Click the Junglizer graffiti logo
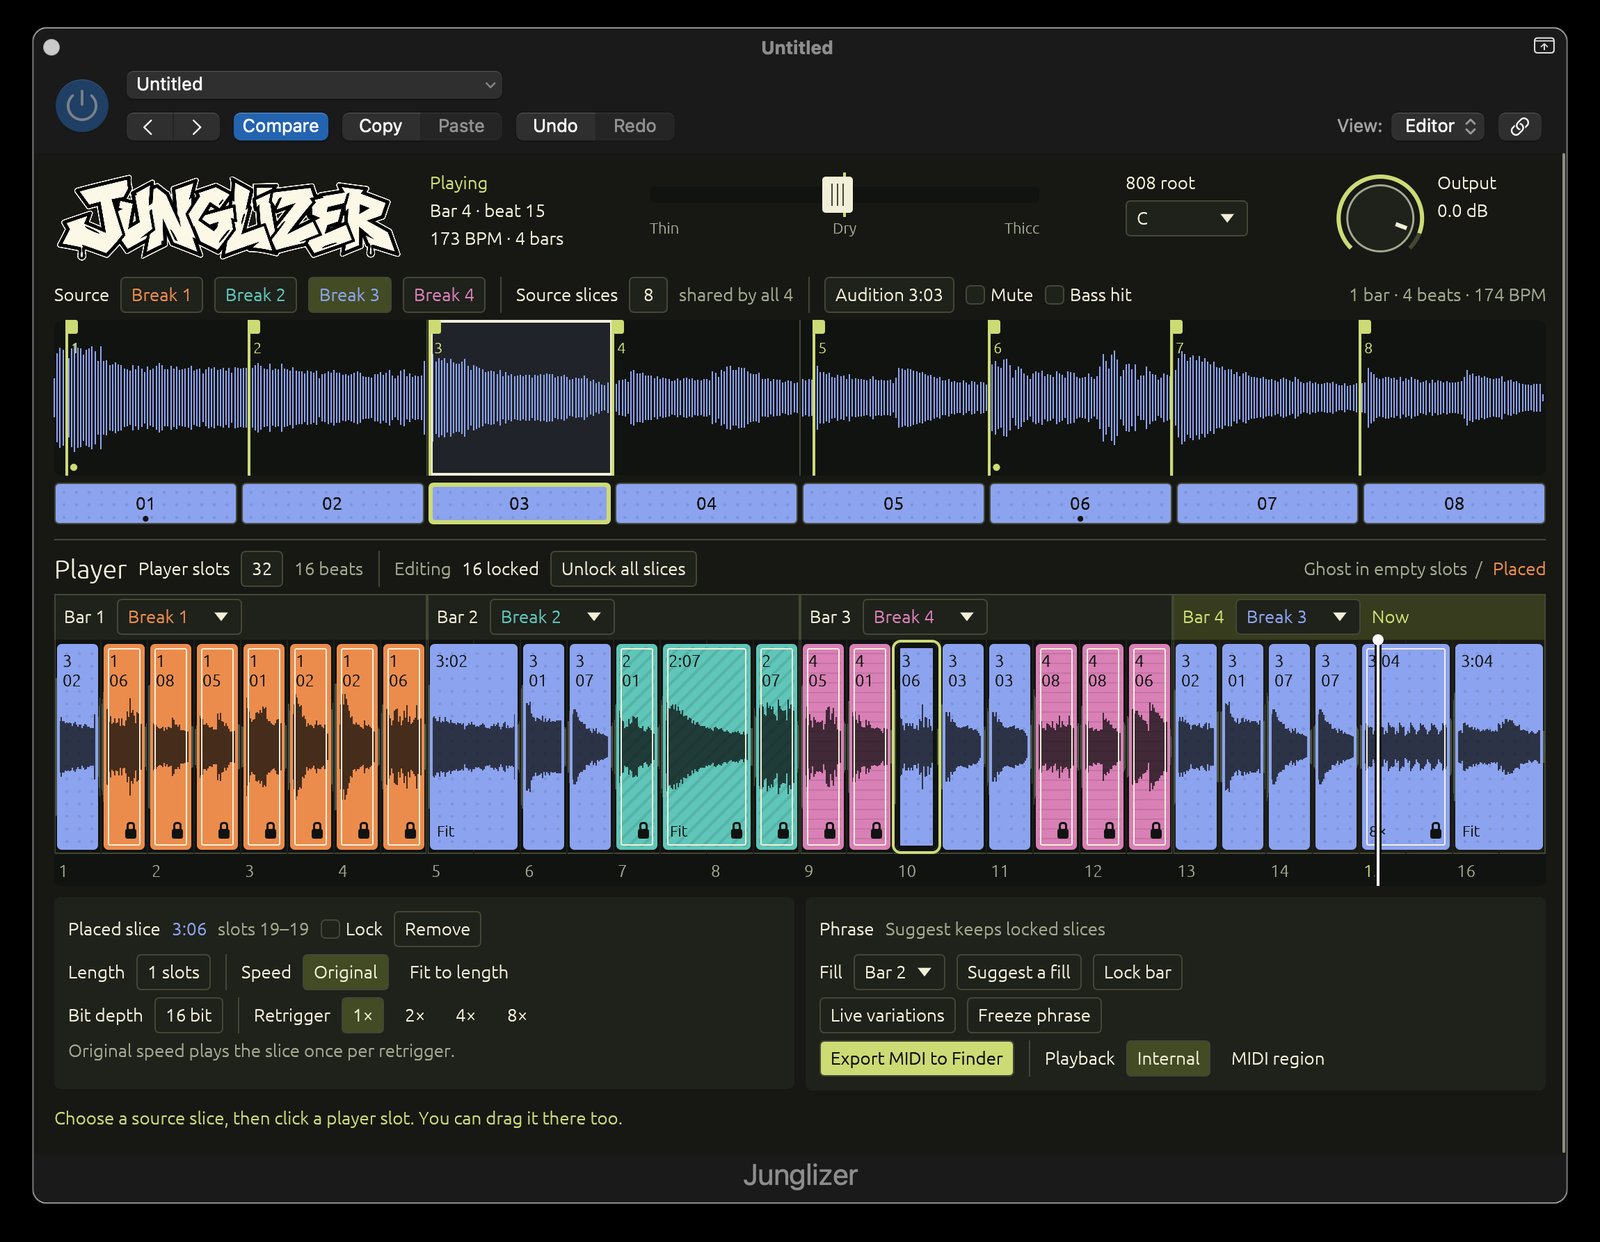The width and height of the screenshot is (1600, 1242). point(229,217)
